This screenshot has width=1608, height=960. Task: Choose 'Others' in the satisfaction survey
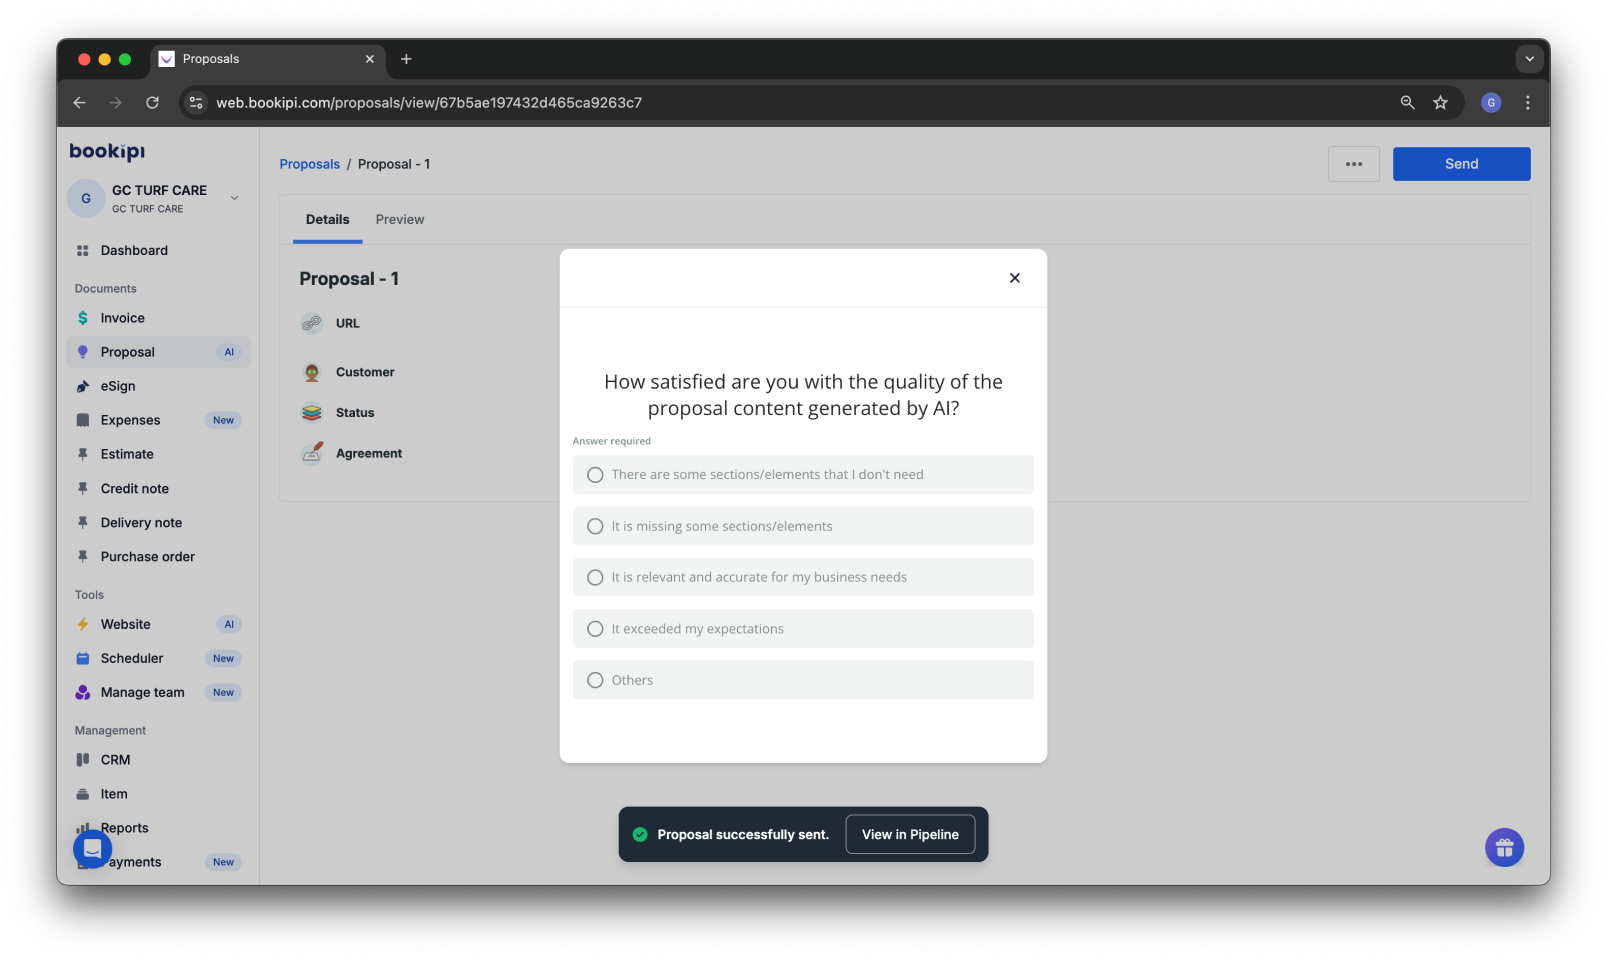pos(802,679)
